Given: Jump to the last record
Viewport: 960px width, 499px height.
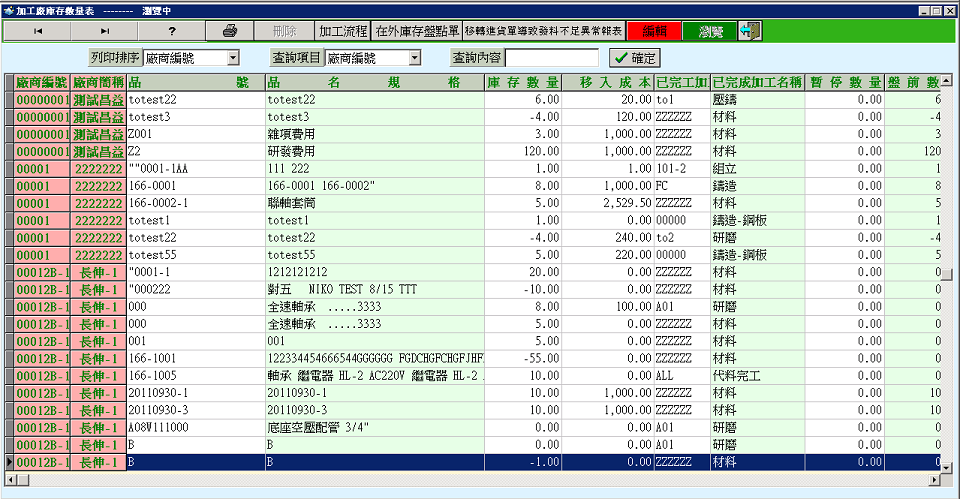Looking at the screenshot, I should pos(105,31).
